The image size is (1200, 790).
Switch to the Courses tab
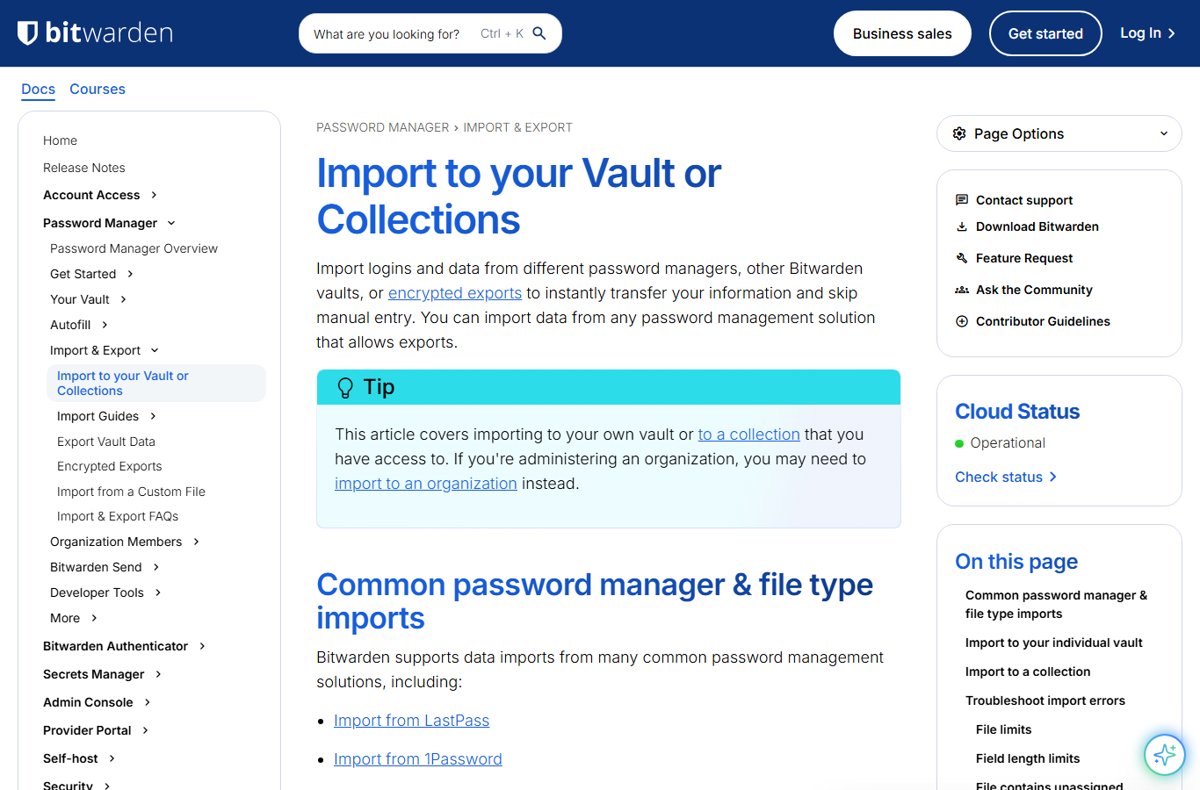pos(97,89)
